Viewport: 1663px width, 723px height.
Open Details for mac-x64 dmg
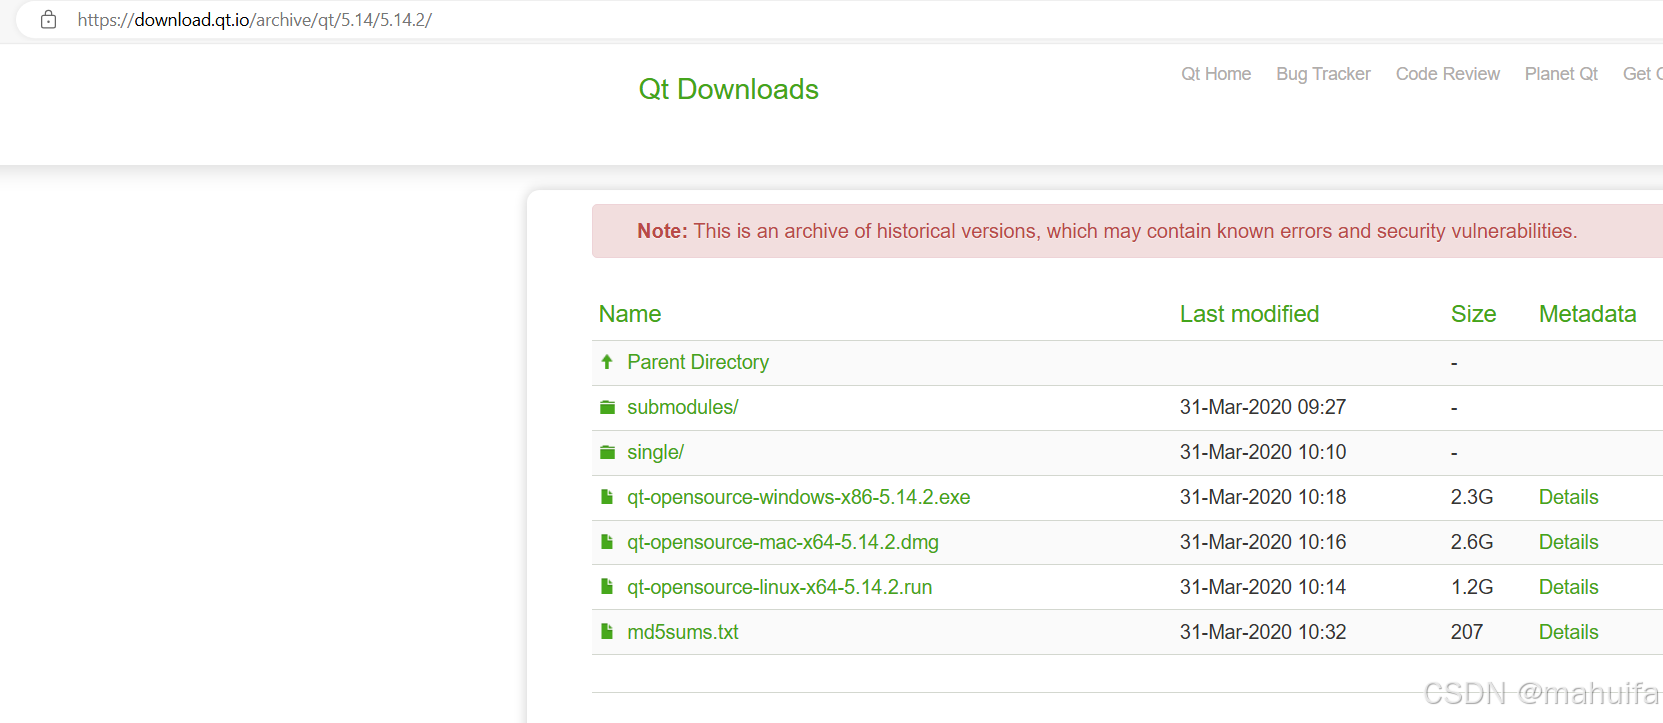tap(1568, 542)
